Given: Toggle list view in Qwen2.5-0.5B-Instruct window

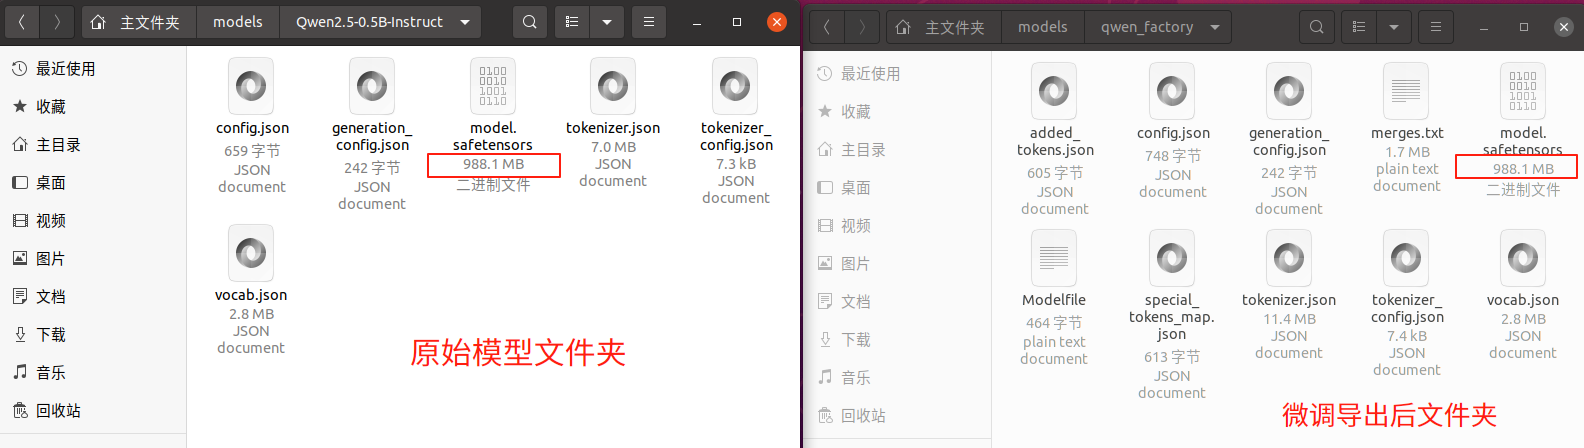Looking at the screenshot, I should [x=572, y=22].
